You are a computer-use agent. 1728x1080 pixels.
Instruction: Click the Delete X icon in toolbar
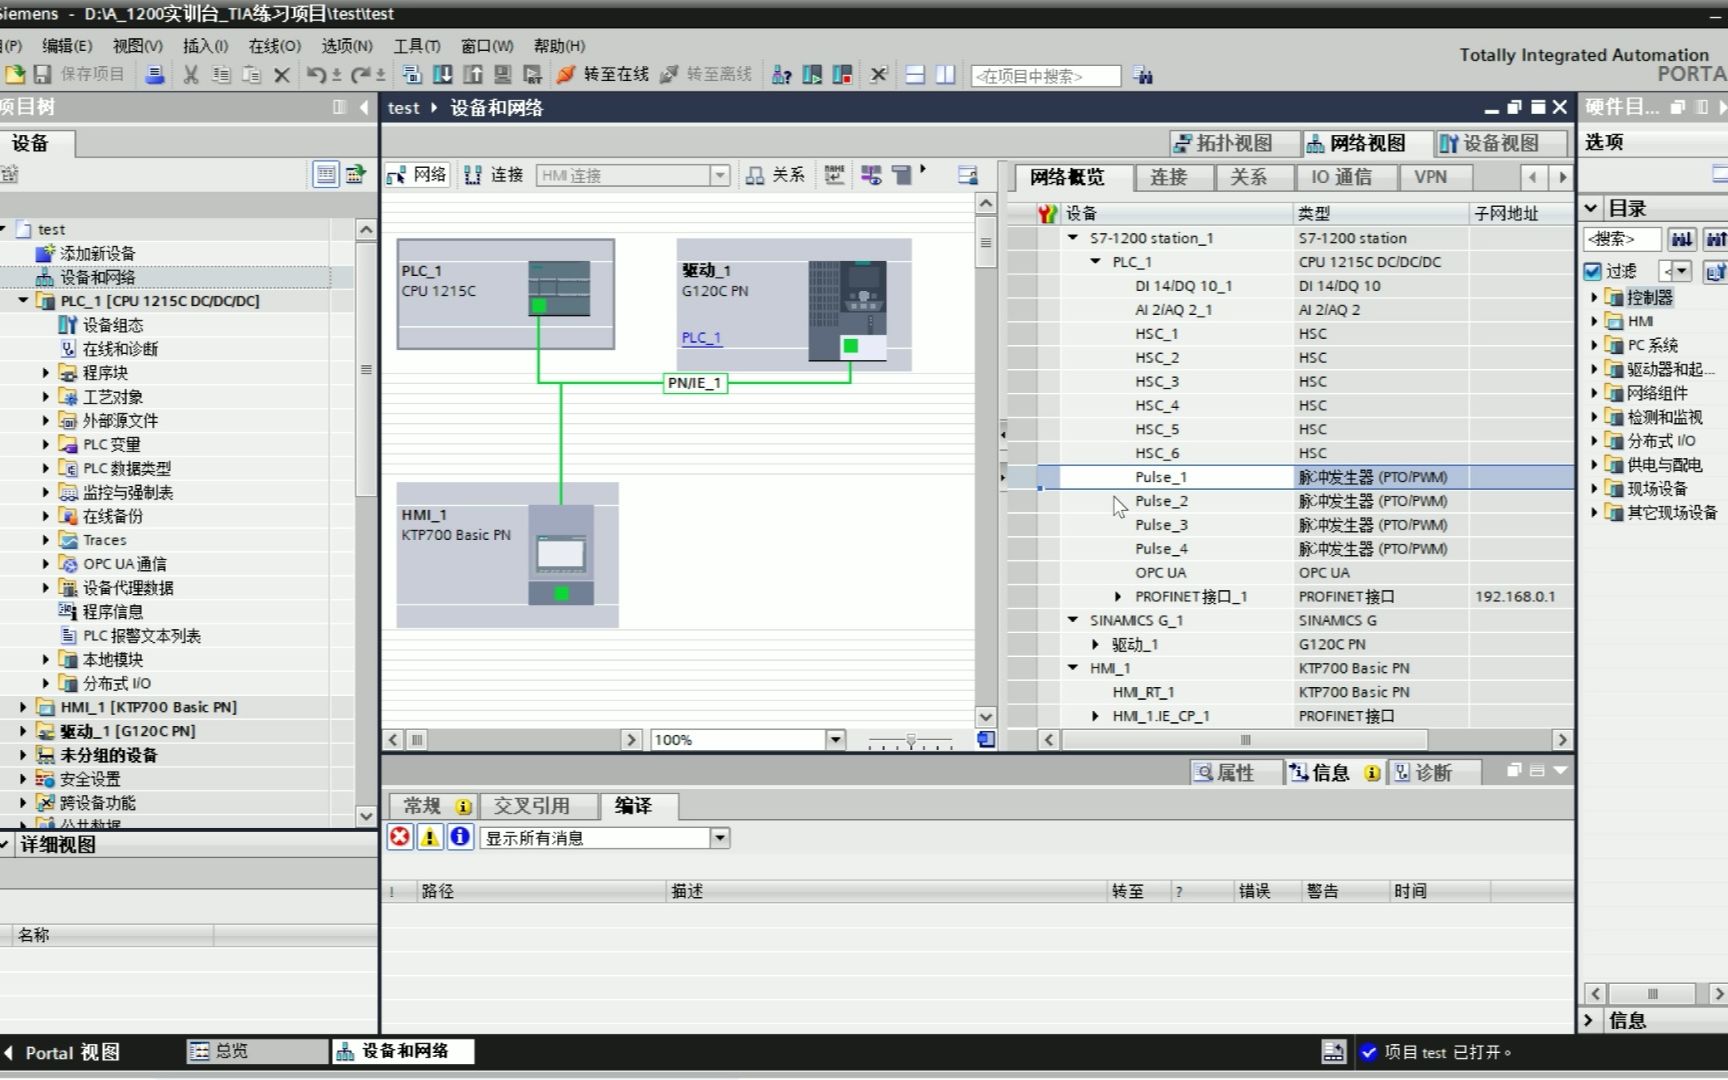(282, 74)
